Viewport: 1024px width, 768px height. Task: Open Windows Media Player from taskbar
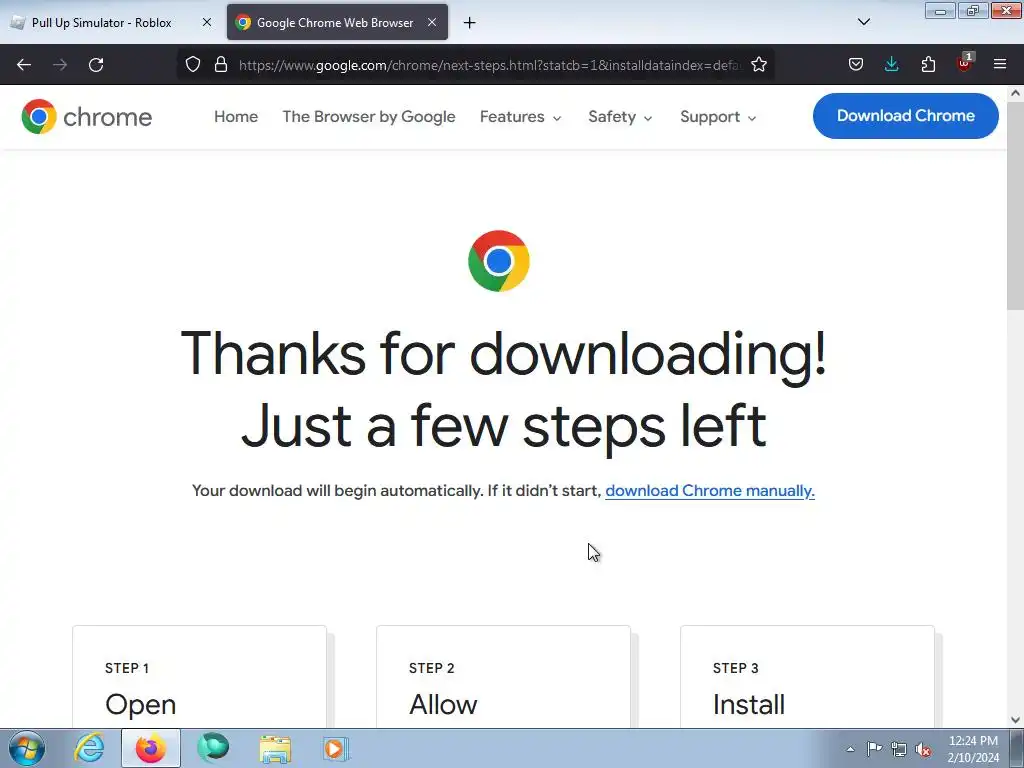(336, 748)
